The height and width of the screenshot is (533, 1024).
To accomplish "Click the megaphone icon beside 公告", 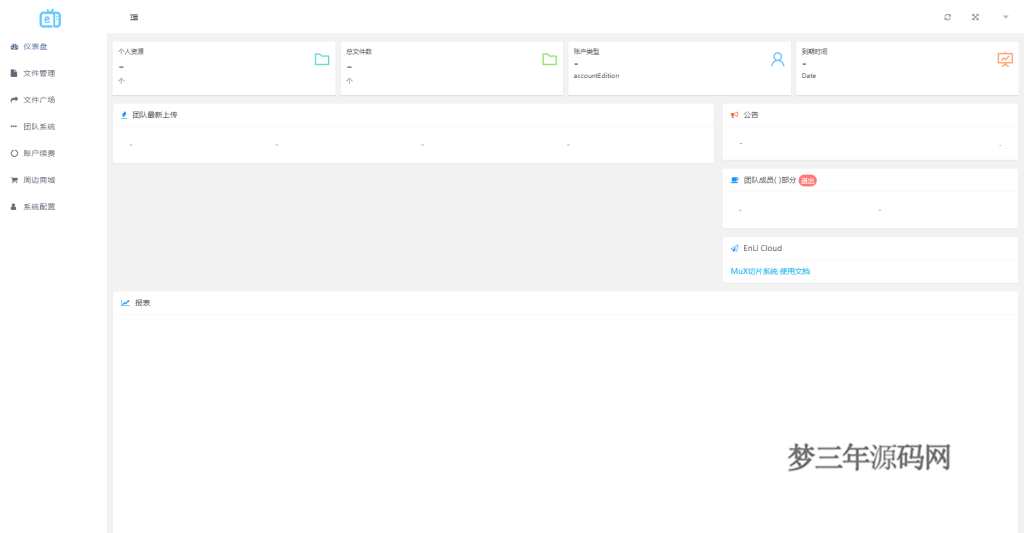I will click(x=735, y=115).
